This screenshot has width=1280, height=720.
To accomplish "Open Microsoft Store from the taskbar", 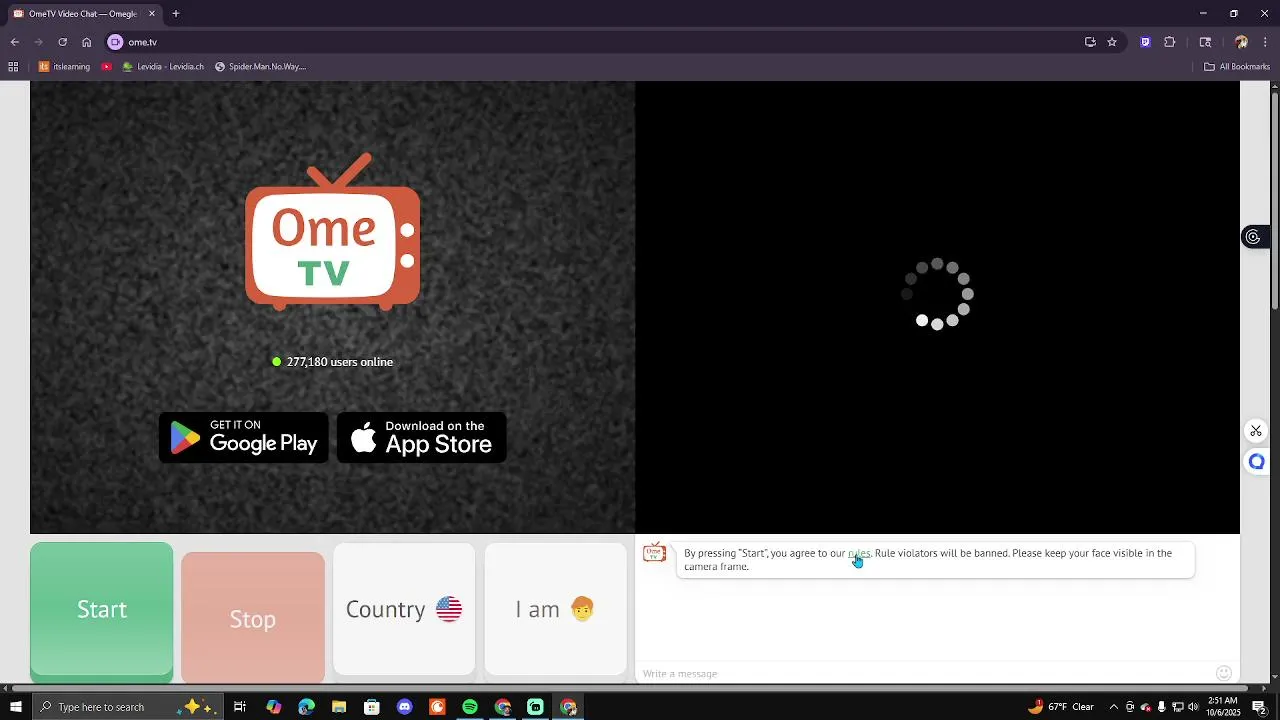I will tap(371, 707).
